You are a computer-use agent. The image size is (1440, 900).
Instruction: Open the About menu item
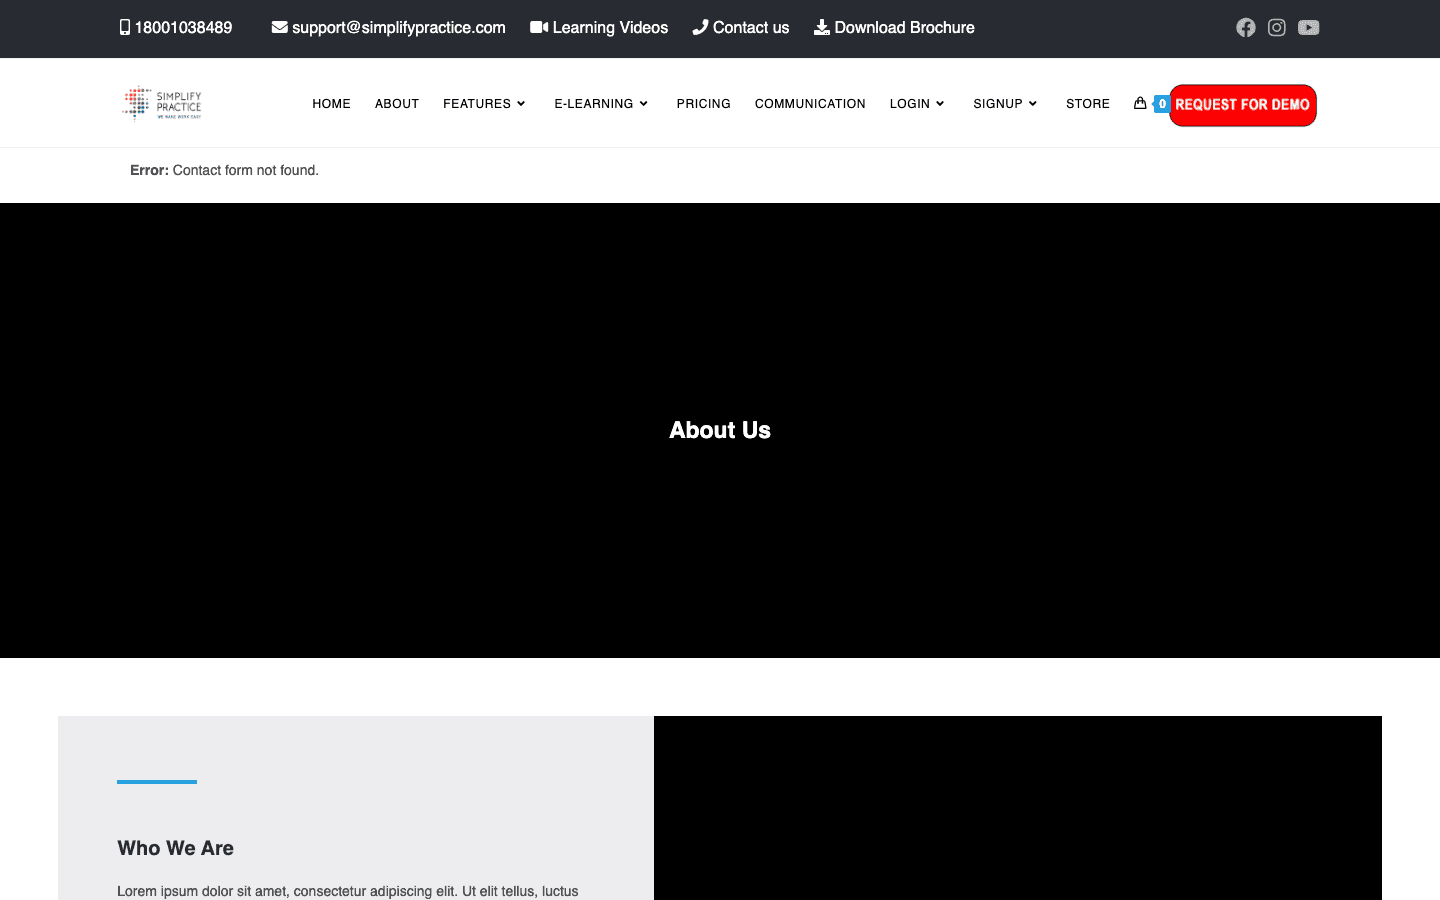click(x=397, y=104)
